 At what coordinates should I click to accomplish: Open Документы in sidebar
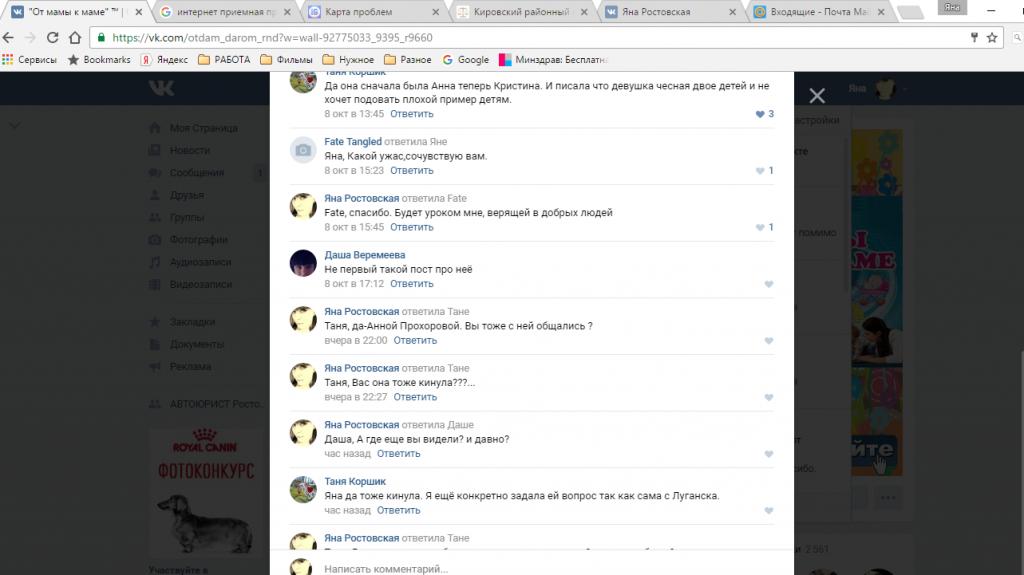point(186,344)
